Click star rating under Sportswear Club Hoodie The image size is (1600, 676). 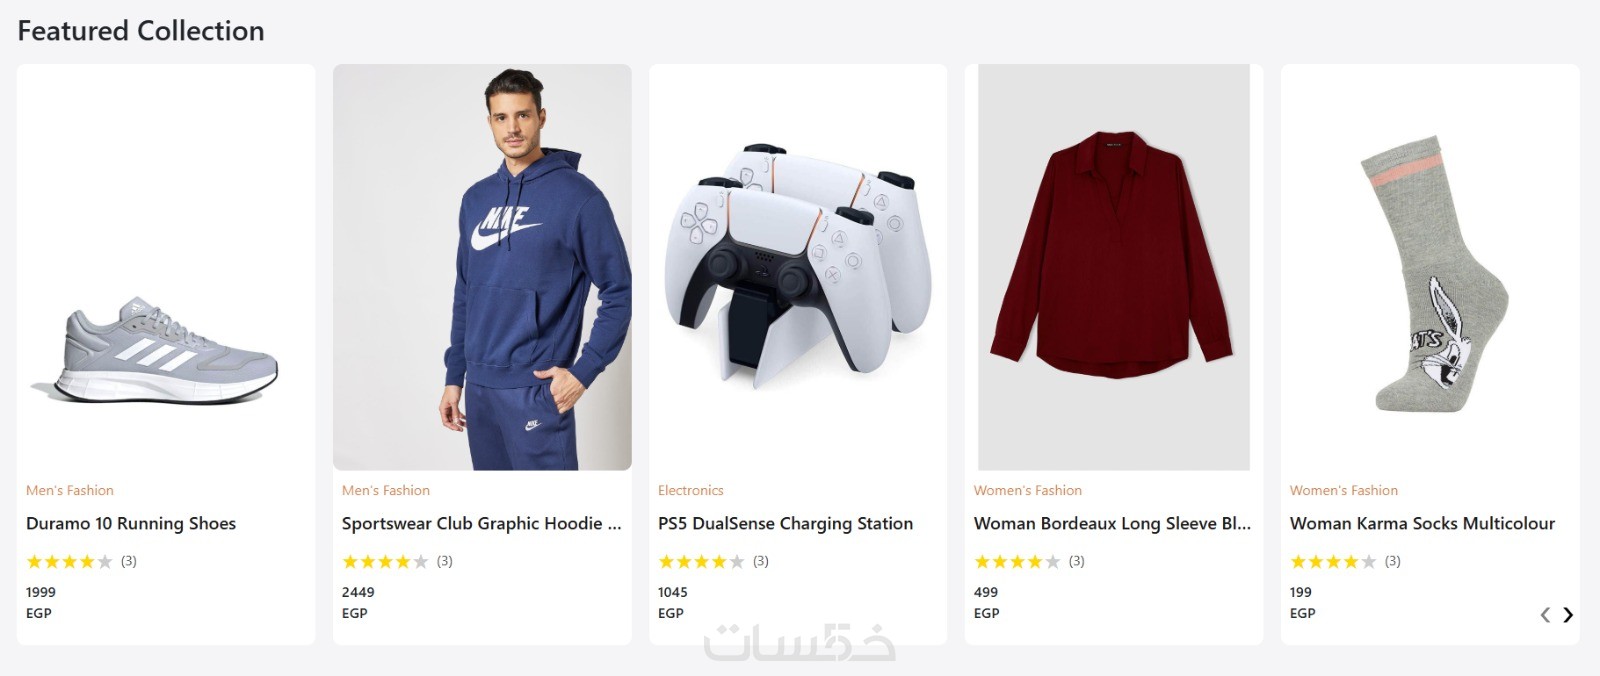(385, 562)
